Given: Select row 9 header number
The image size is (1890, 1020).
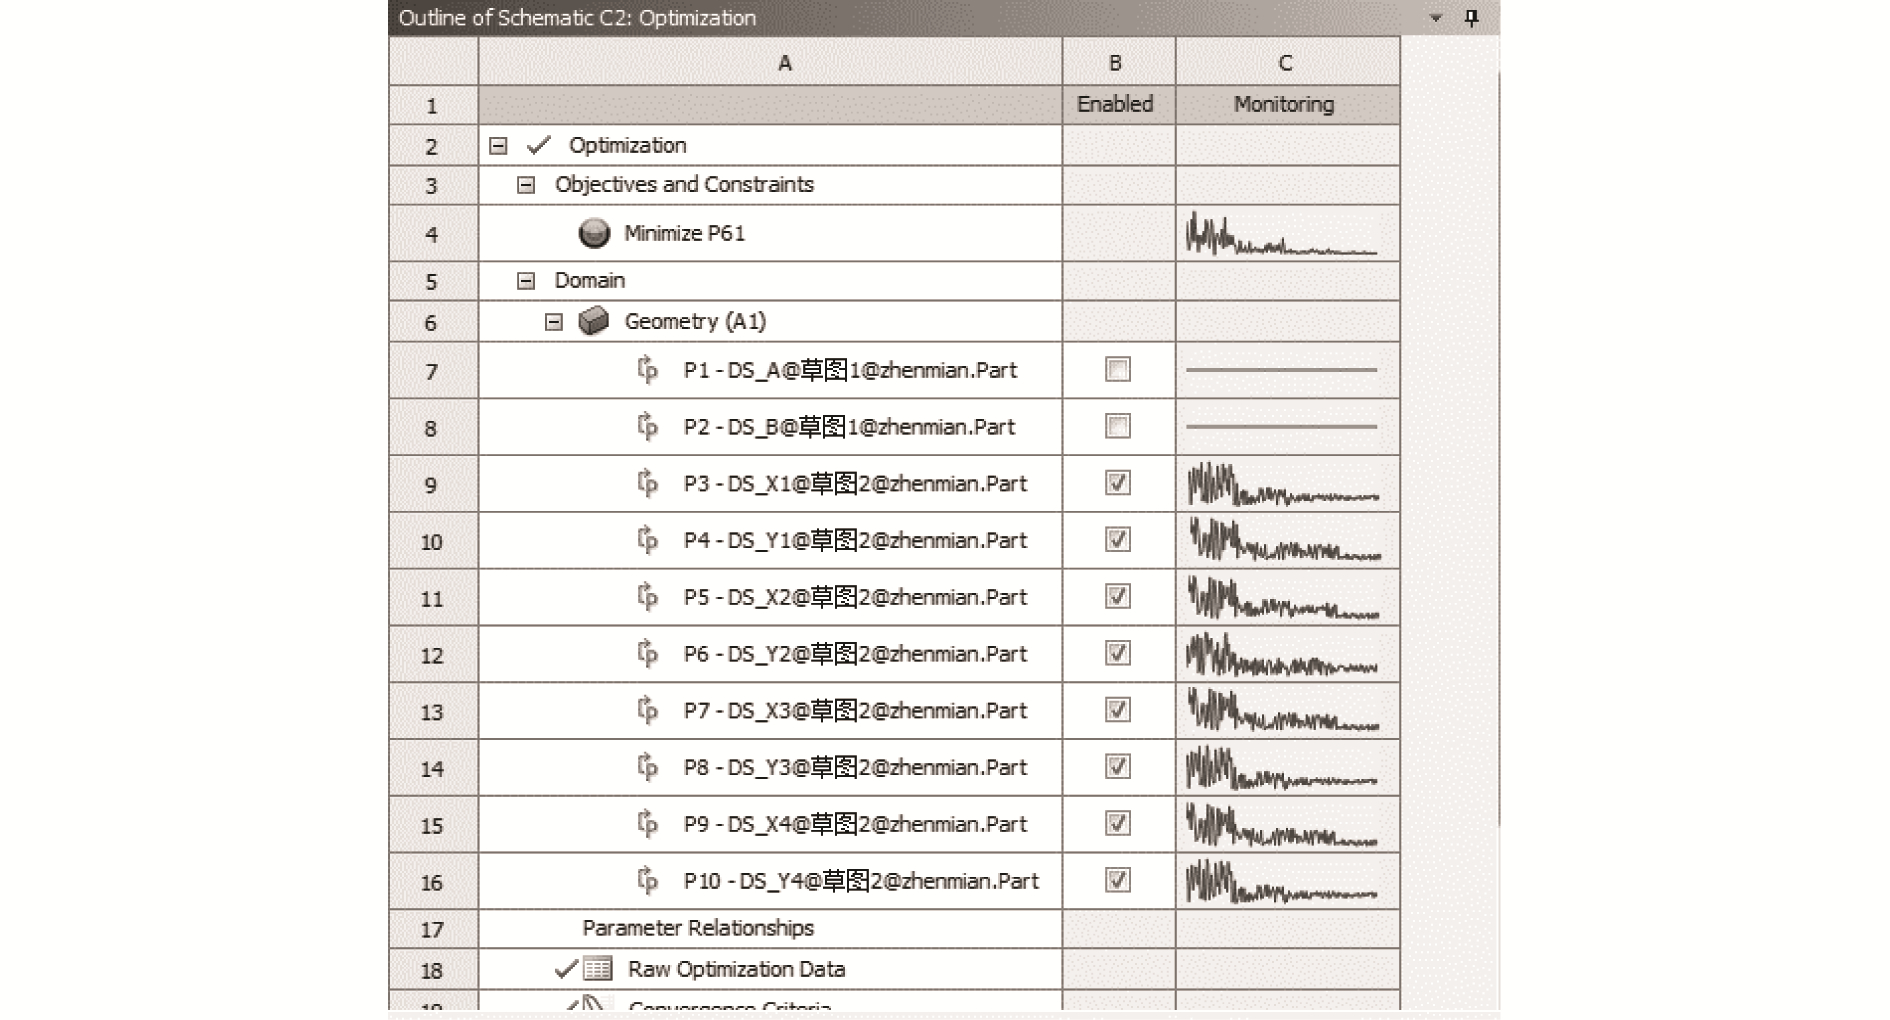Looking at the screenshot, I should 432,485.
